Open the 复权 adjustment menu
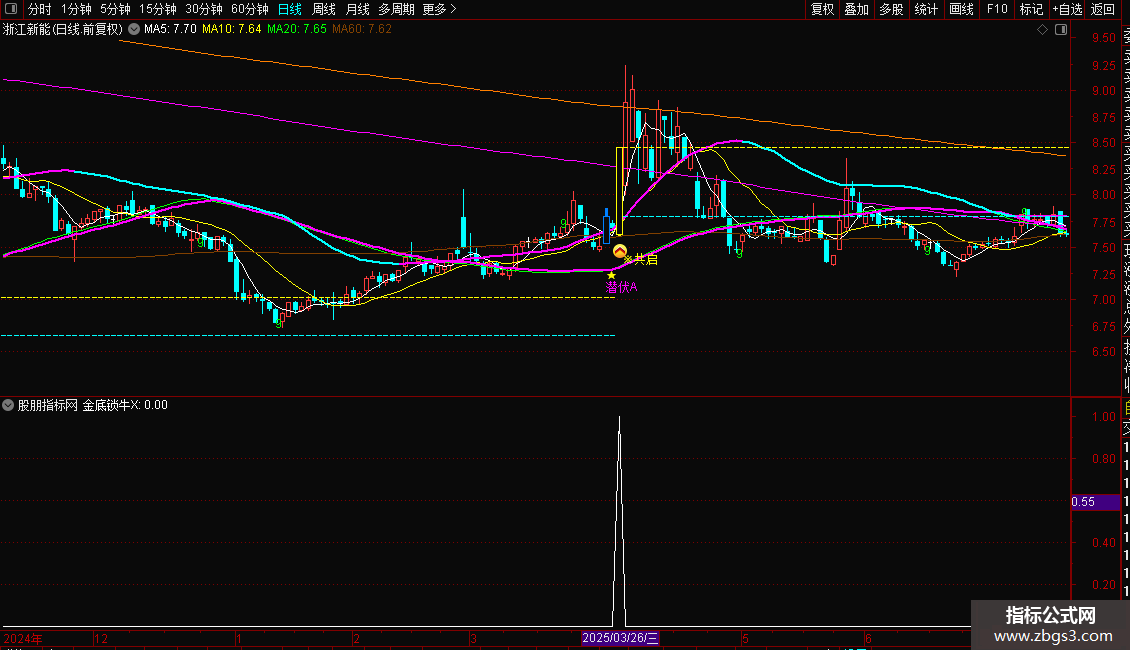1130x650 pixels. pos(822,9)
